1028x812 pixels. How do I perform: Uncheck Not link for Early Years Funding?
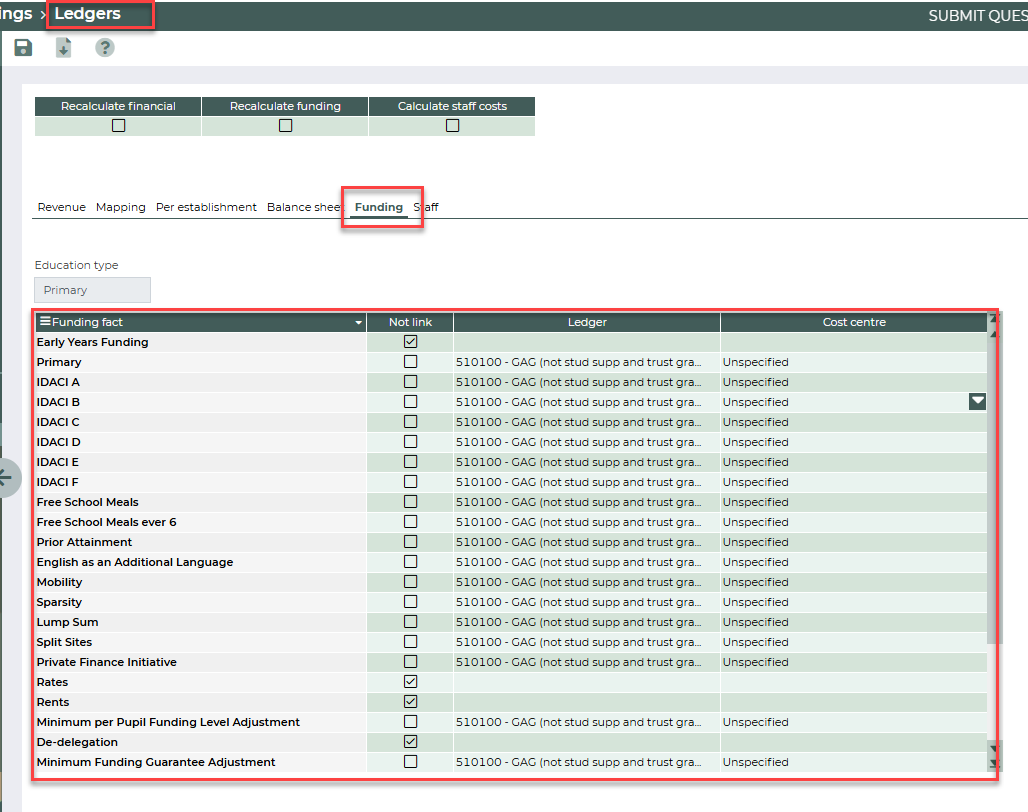pos(410,342)
